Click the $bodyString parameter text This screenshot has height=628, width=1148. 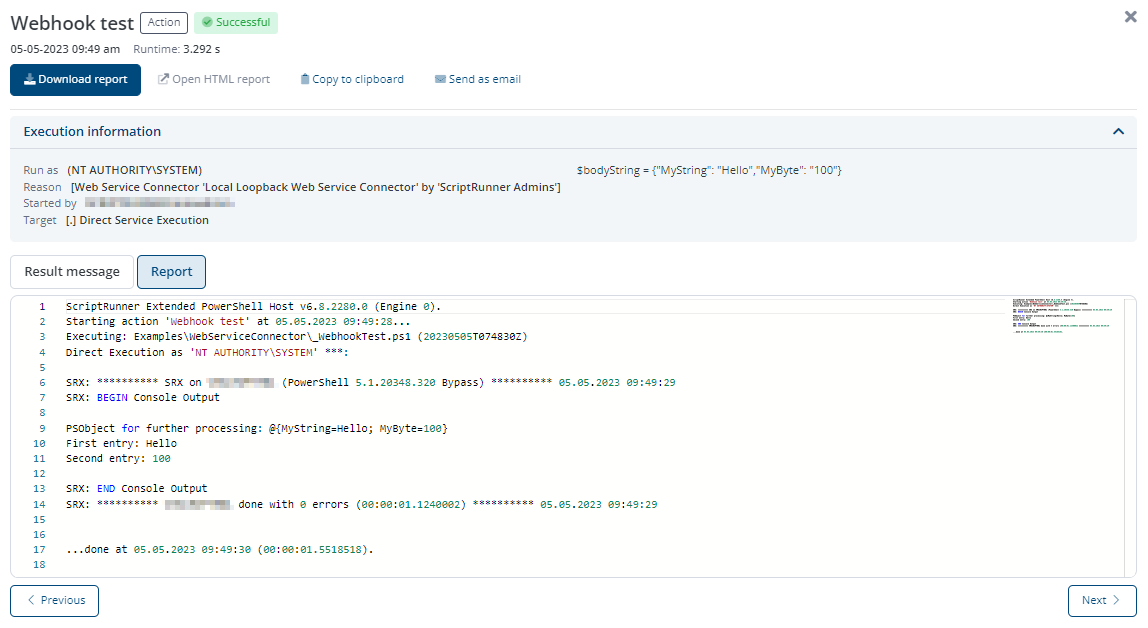pyautogui.click(x=709, y=170)
